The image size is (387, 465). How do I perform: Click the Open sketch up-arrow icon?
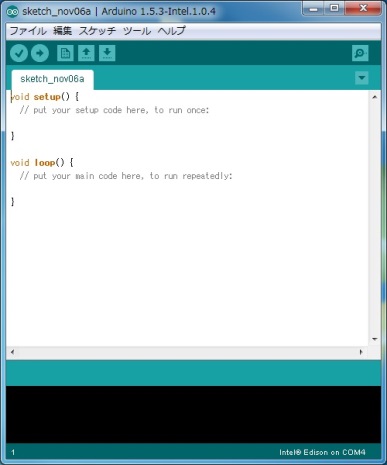coord(86,53)
